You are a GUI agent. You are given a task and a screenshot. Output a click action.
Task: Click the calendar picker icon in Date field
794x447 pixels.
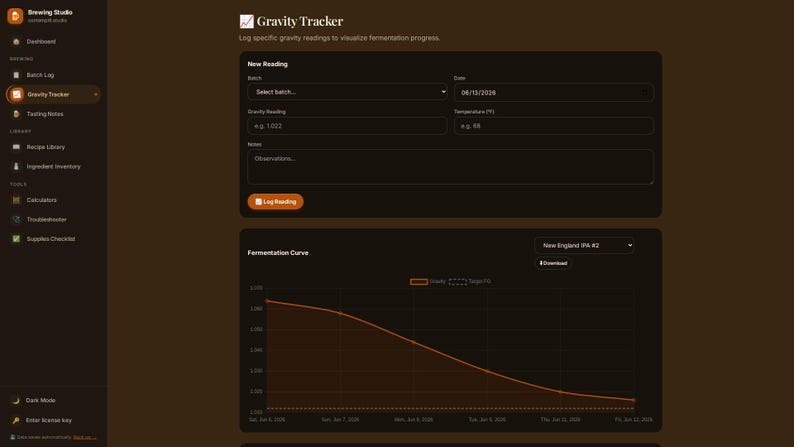coord(644,92)
